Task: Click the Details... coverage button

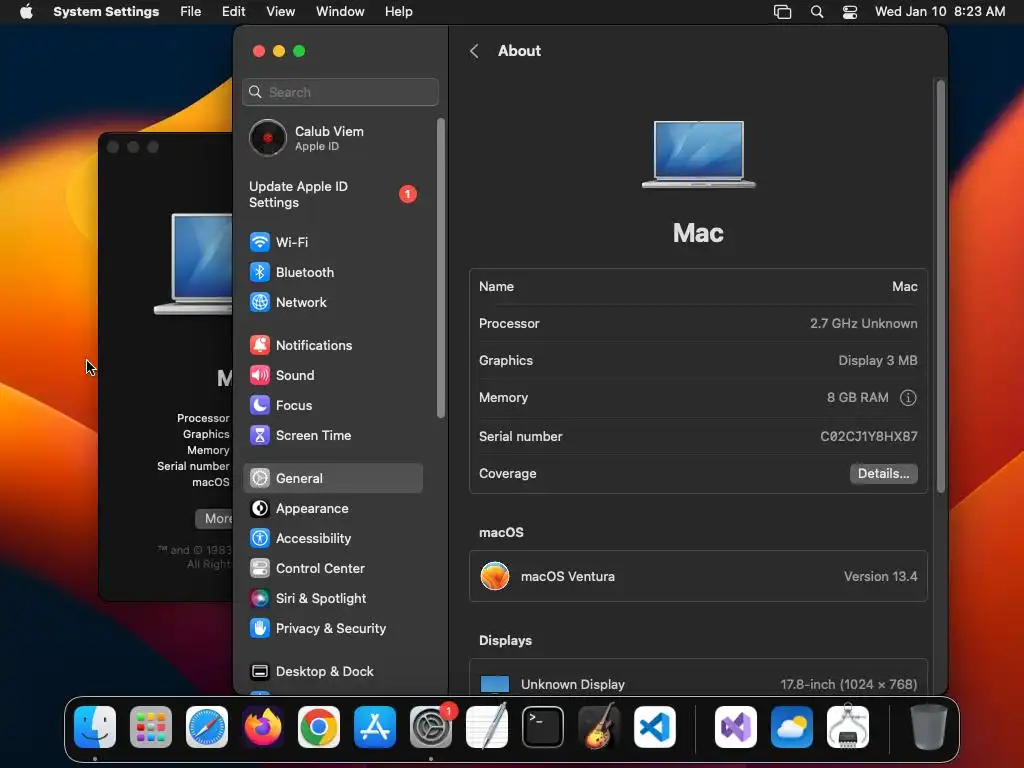Action: 884,473
